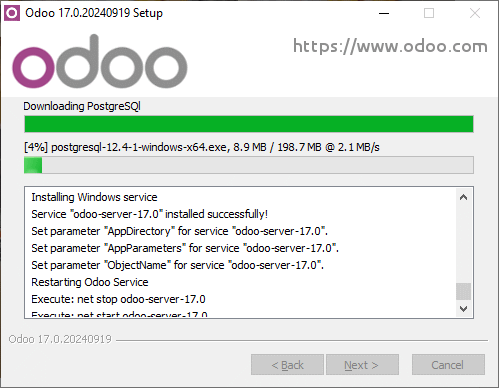
Task: Click the Odoo icon in title bar
Action: tap(12, 13)
